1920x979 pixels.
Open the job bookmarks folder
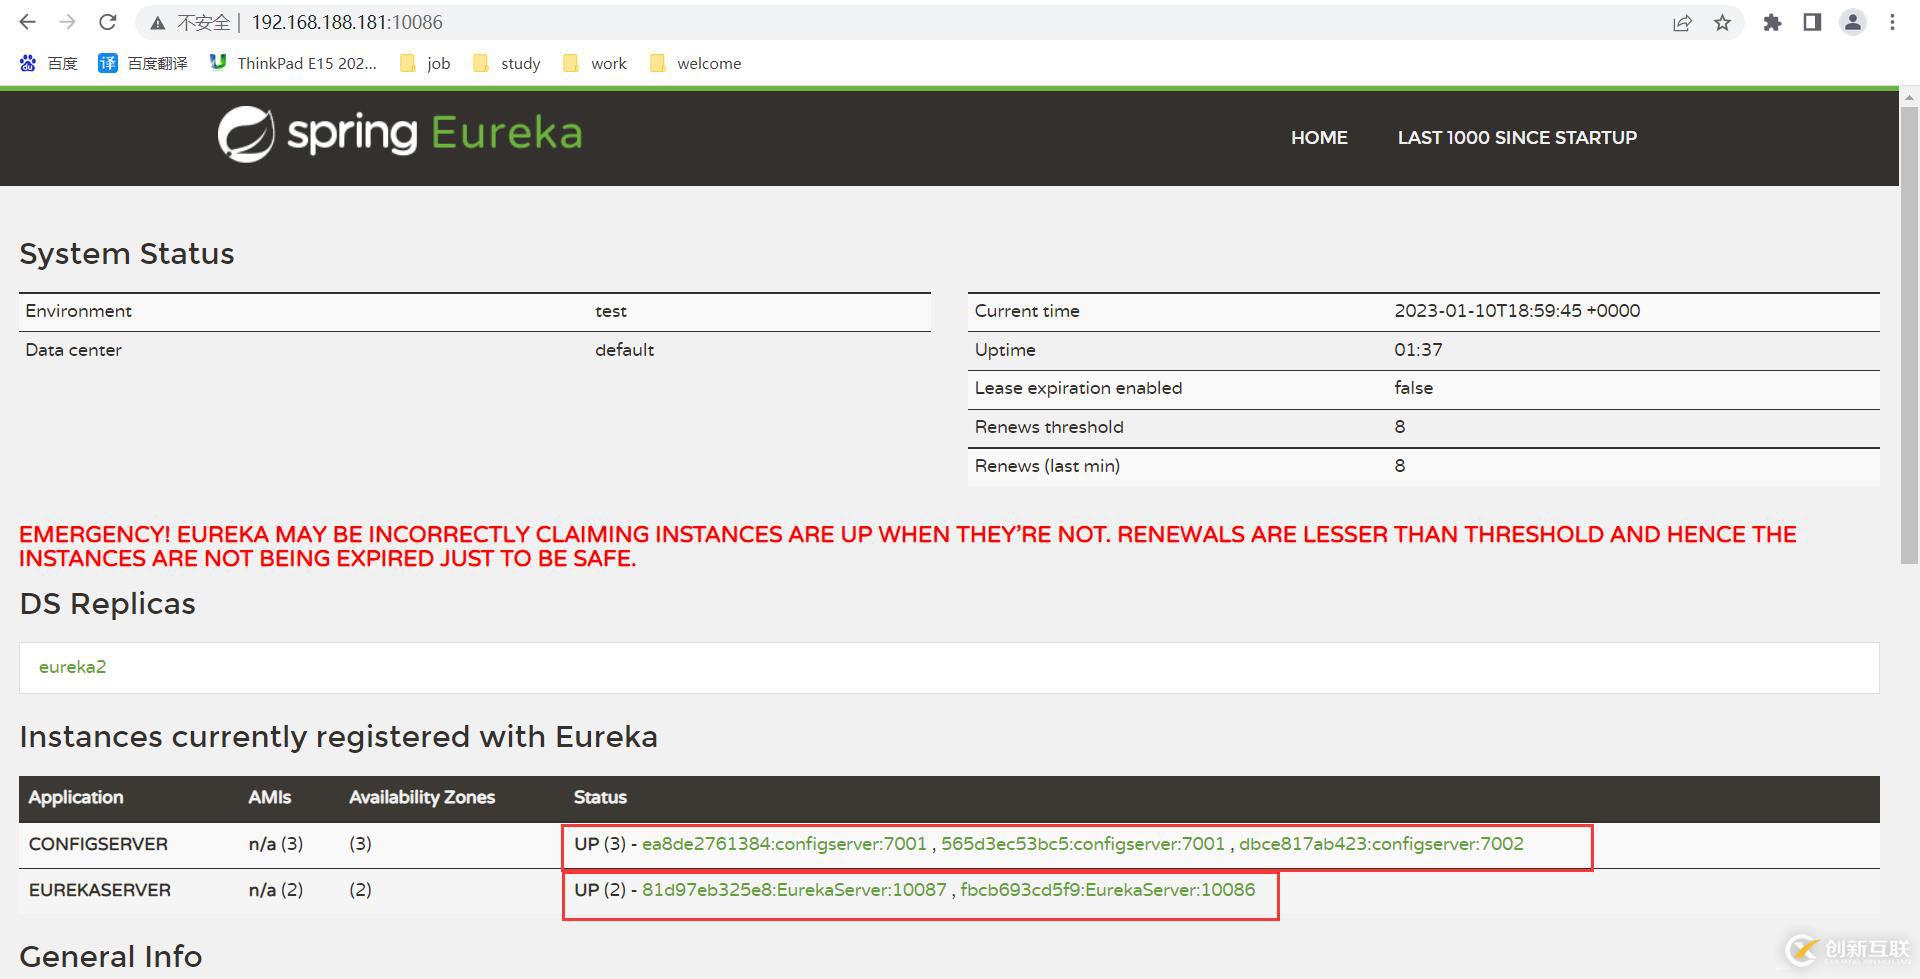tap(425, 63)
